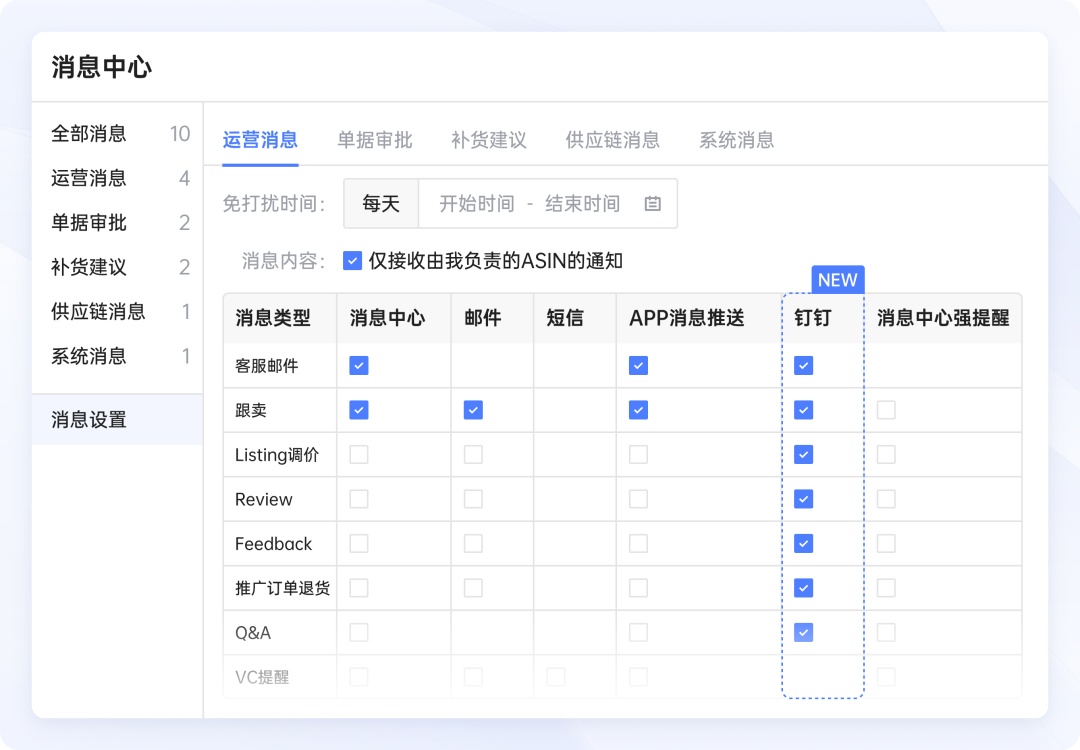Uncheck 跟卖 邮件 checkbox
This screenshot has width=1080, height=750.
pyautogui.click(x=473, y=410)
